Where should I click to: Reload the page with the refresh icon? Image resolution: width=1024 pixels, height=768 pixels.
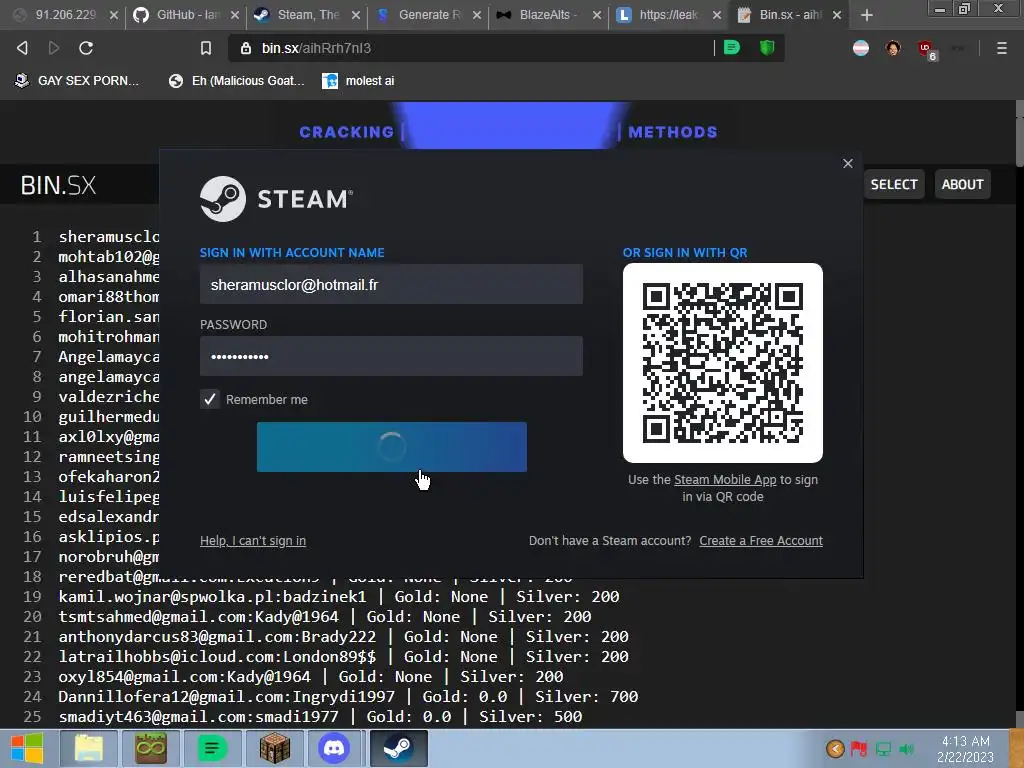coord(86,48)
